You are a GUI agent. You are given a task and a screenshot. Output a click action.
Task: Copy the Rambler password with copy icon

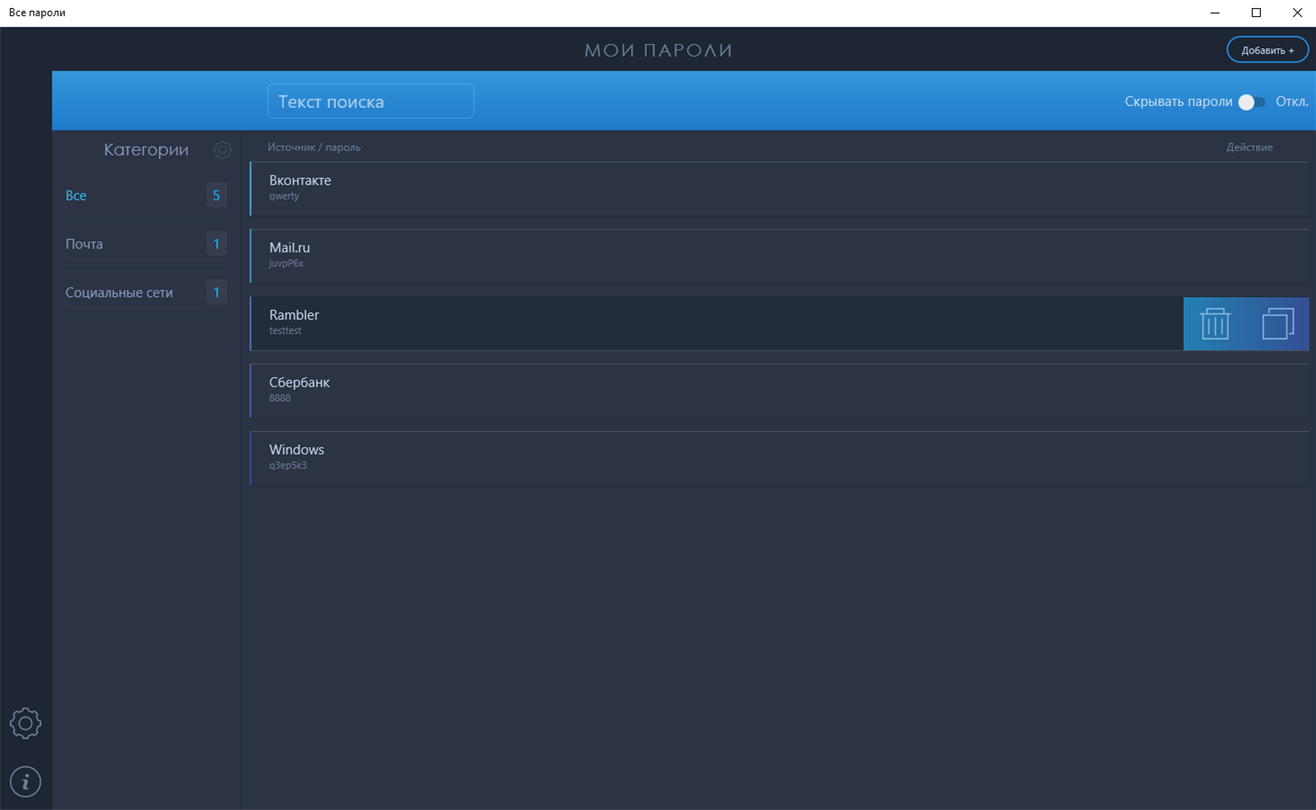1278,324
